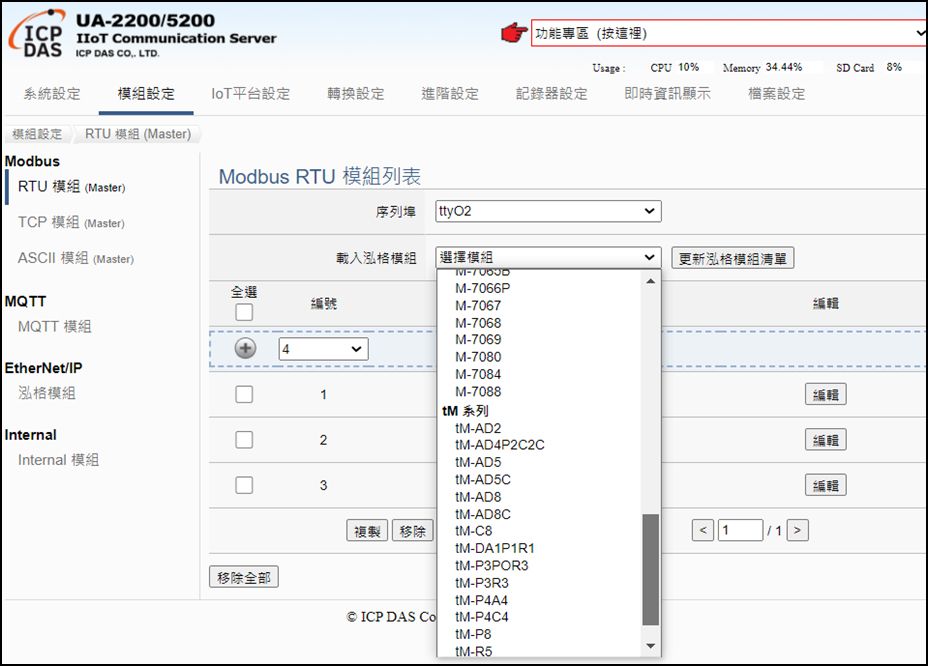This screenshot has height=666, width=928.
Task: Open the 系統設定 tab
Action: tap(51, 94)
